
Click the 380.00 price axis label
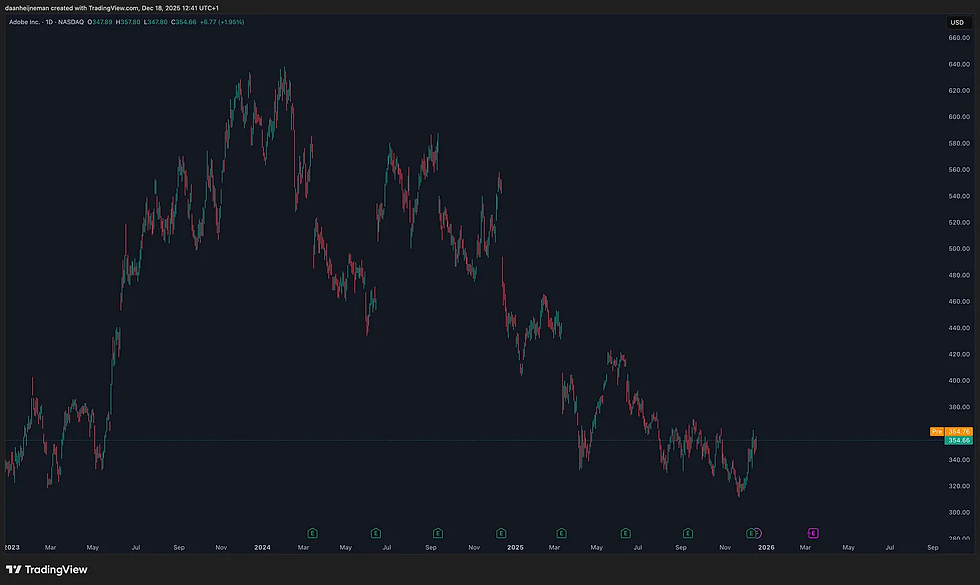959,407
